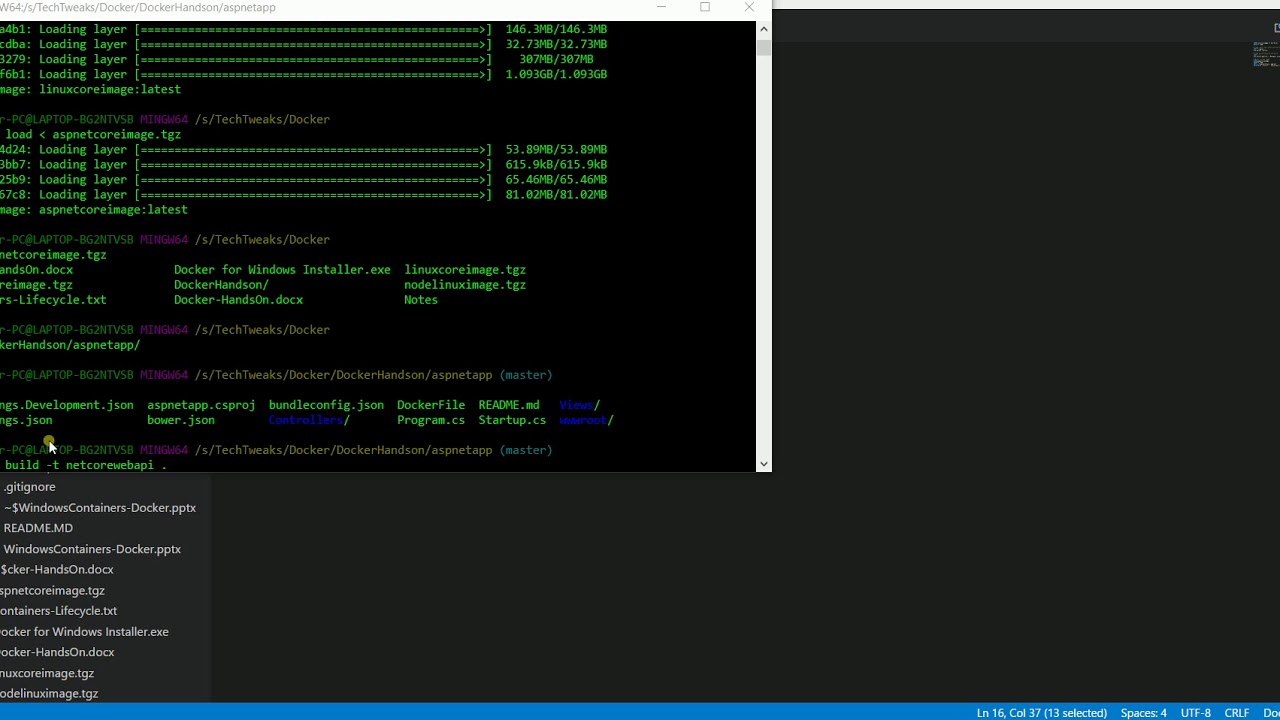The image size is (1280, 720).
Task: Click 'linuxcoreimage.tgz' in terminal listing
Action: [x=465, y=270]
